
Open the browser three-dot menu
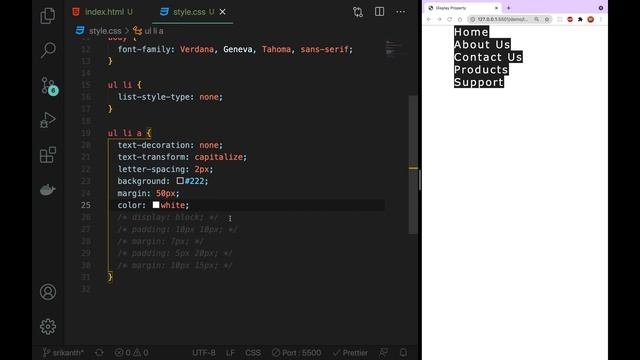pos(601,19)
